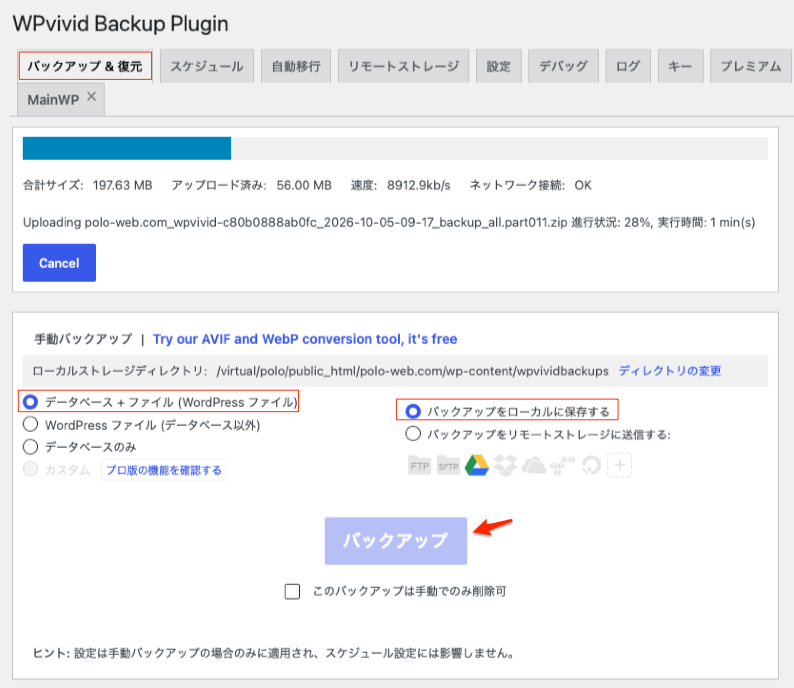The height and width of the screenshot is (688, 794).
Task: Switch to the デバッグ tab
Action: [x=563, y=66]
